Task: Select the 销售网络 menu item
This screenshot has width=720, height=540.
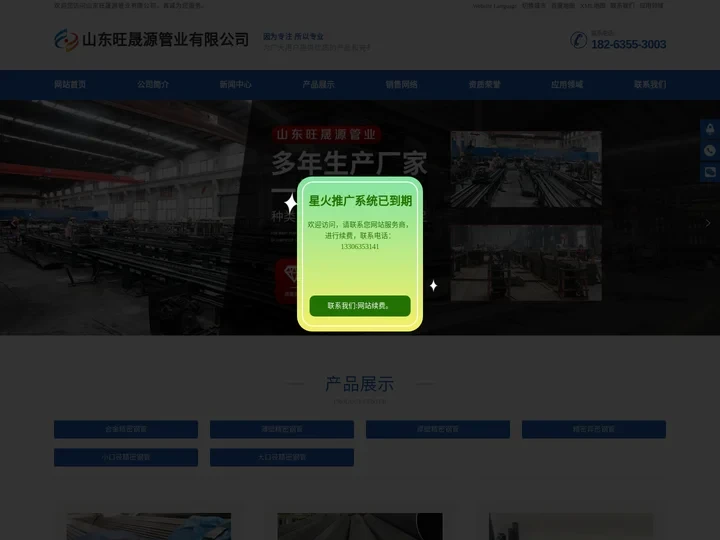Action: pyautogui.click(x=401, y=84)
